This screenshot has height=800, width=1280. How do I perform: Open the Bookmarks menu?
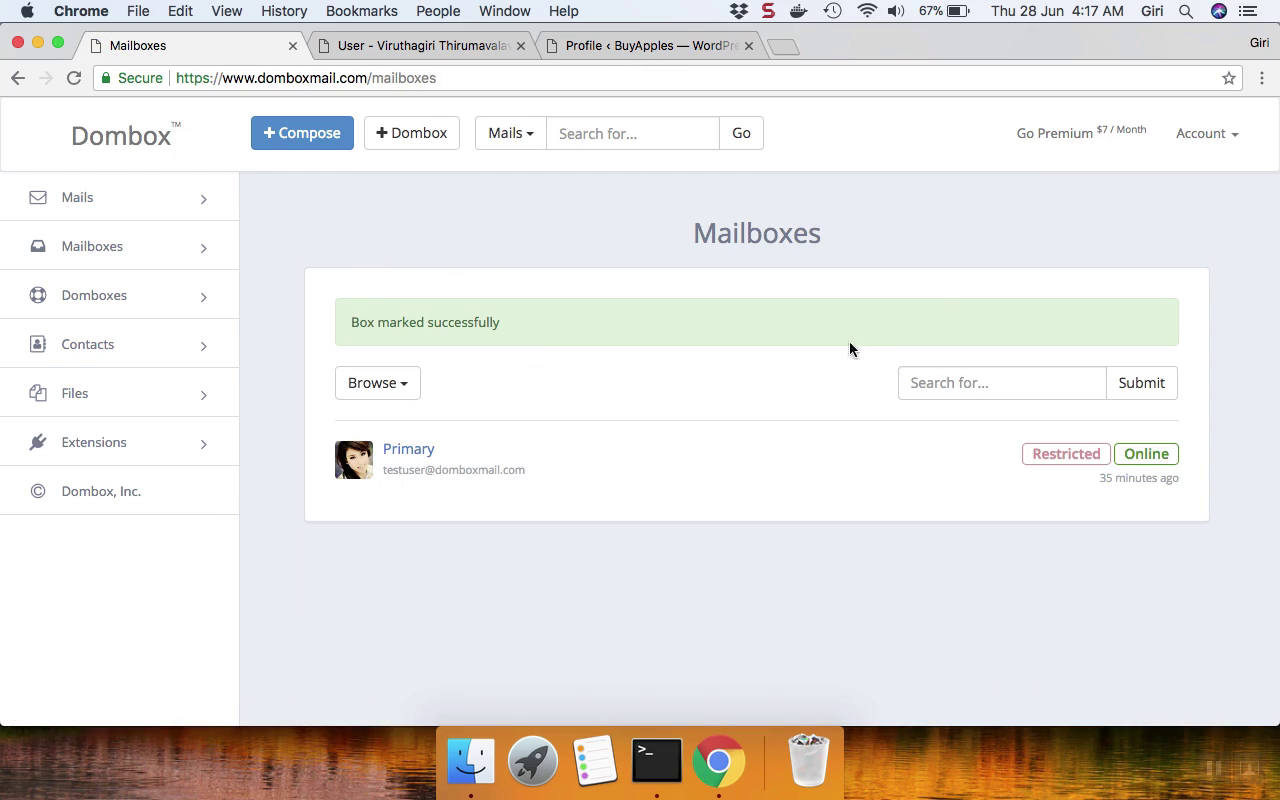362,11
